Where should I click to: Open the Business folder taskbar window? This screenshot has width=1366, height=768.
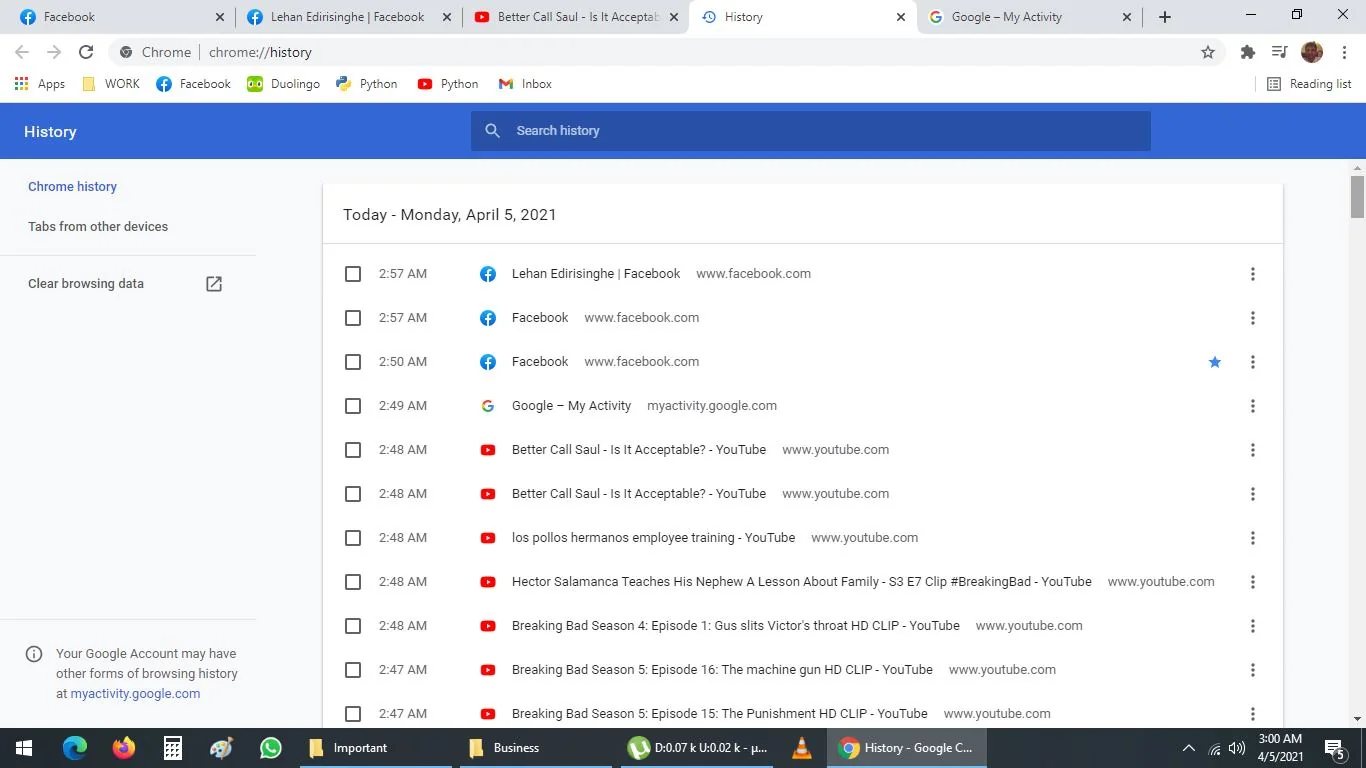pyautogui.click(x=535, y=748)
